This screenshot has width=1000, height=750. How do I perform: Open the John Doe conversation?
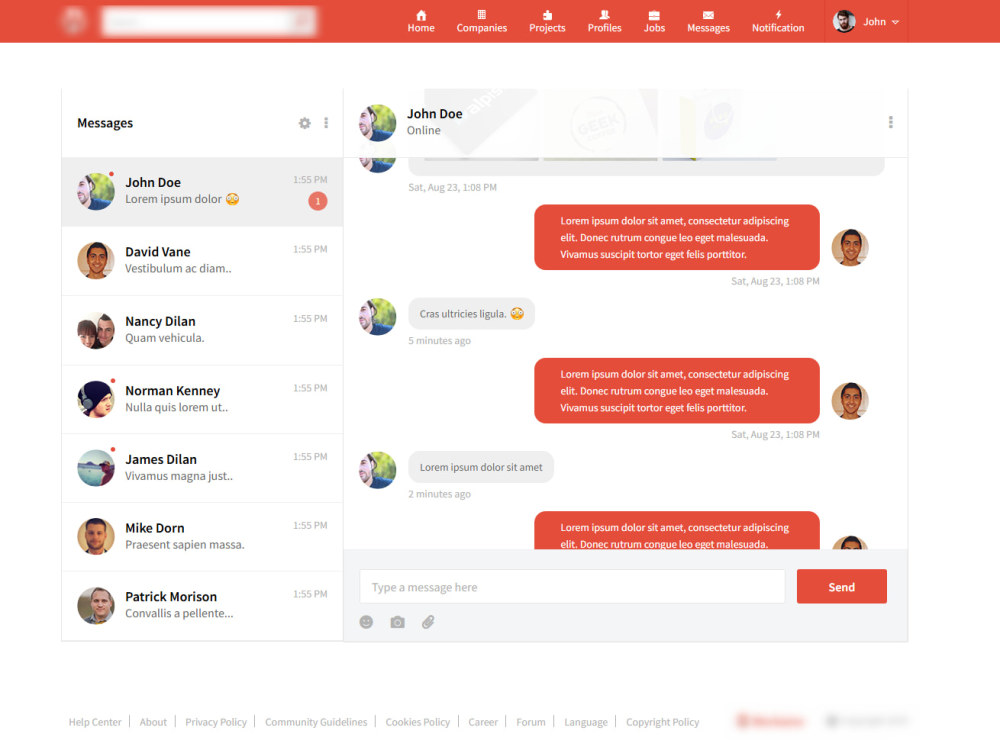(202, 191)
